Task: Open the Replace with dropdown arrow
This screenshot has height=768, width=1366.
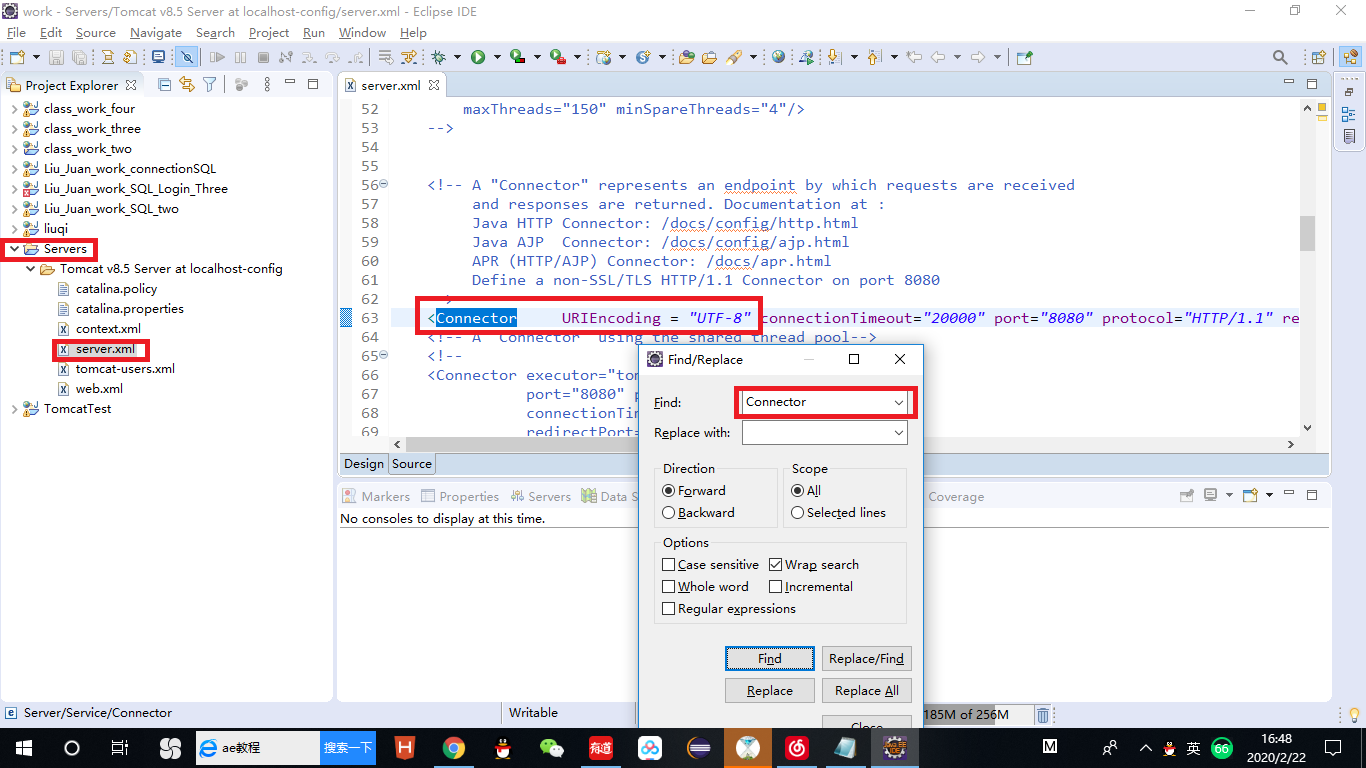Action: click(x=898, y=433)
